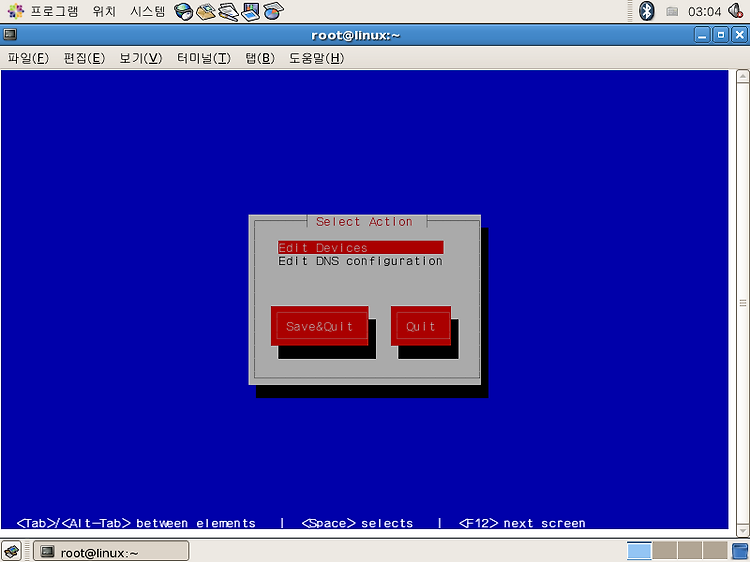The height and width of the screenshot is (562, 750).
Task: Click the keyboard indicator tray icon
Action: [672, 11]
